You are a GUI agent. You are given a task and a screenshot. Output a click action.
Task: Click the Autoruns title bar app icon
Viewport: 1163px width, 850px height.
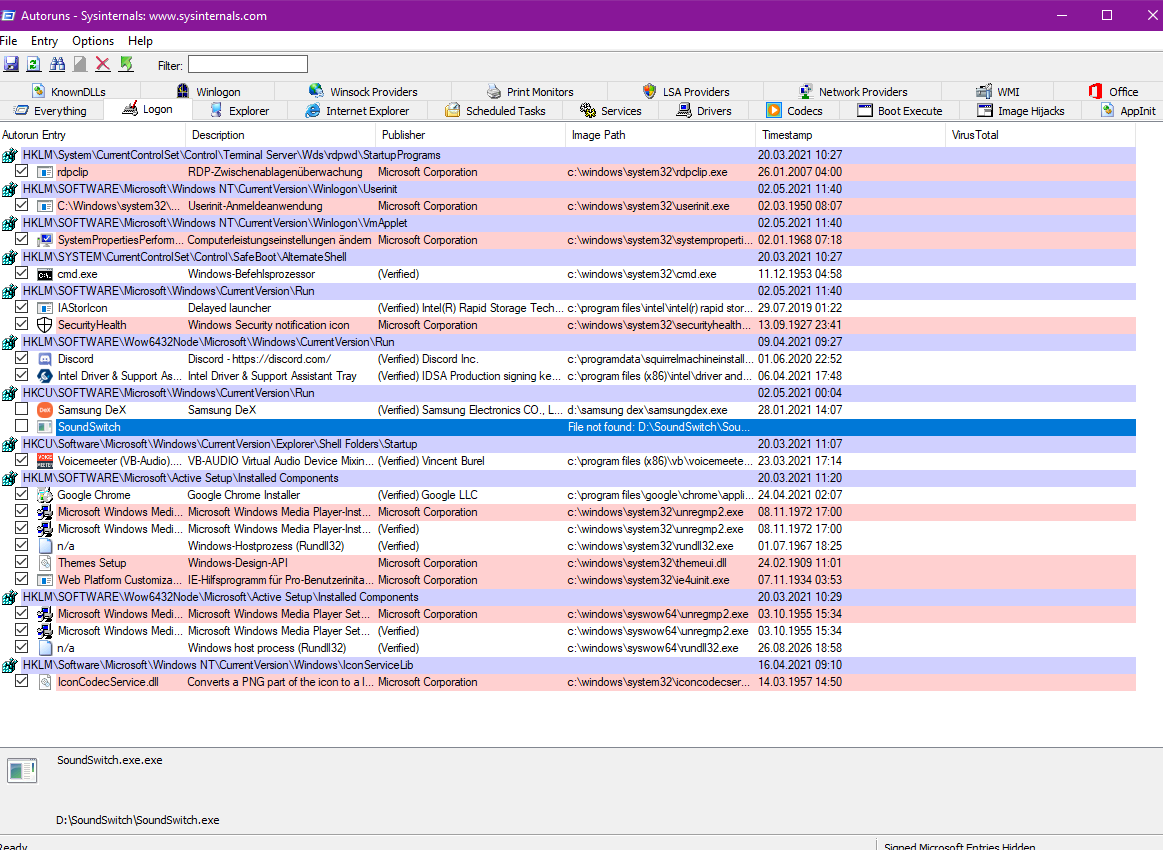tap(9, 16)
